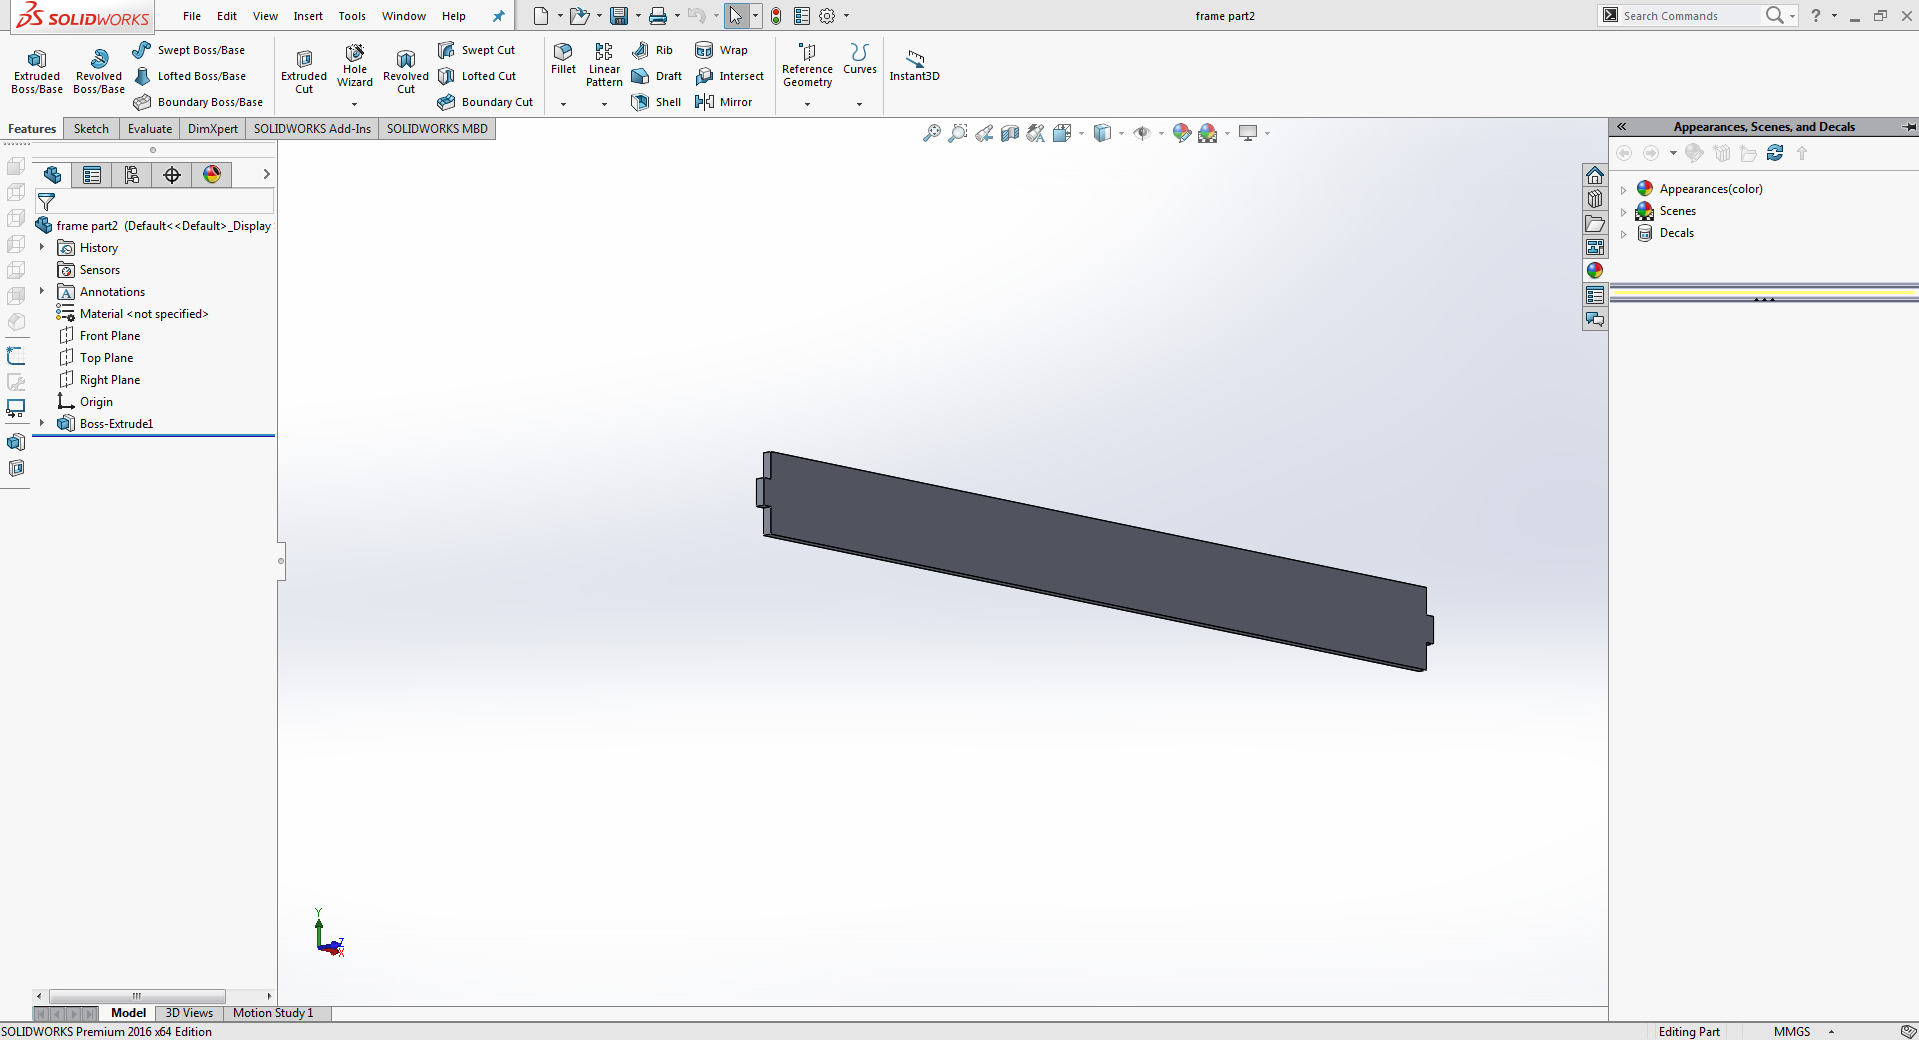
Task: Click the Draft feature
Action: click(x=656, y=76)
